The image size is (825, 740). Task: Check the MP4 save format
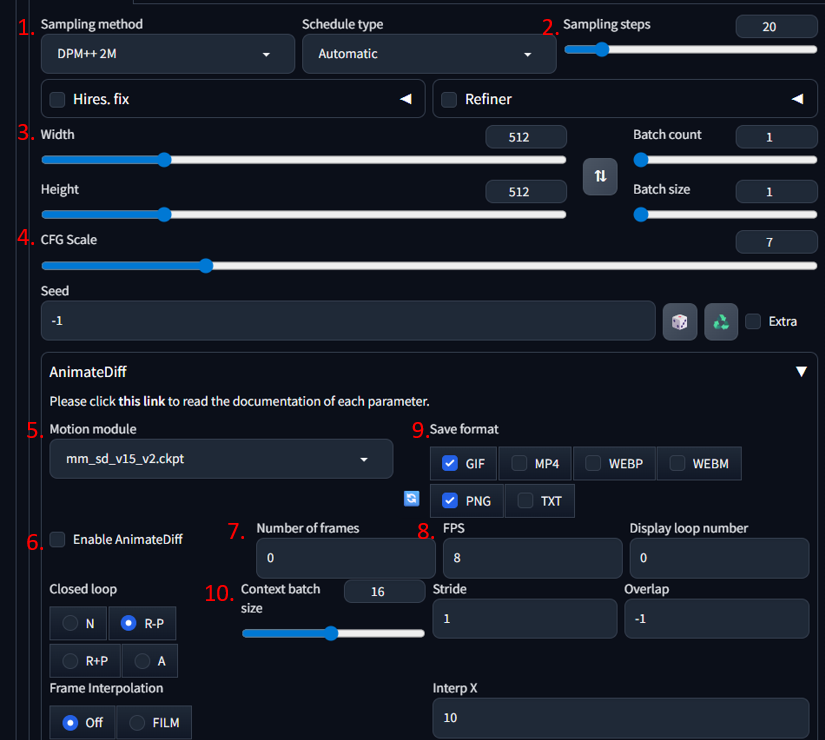[520, 464]
